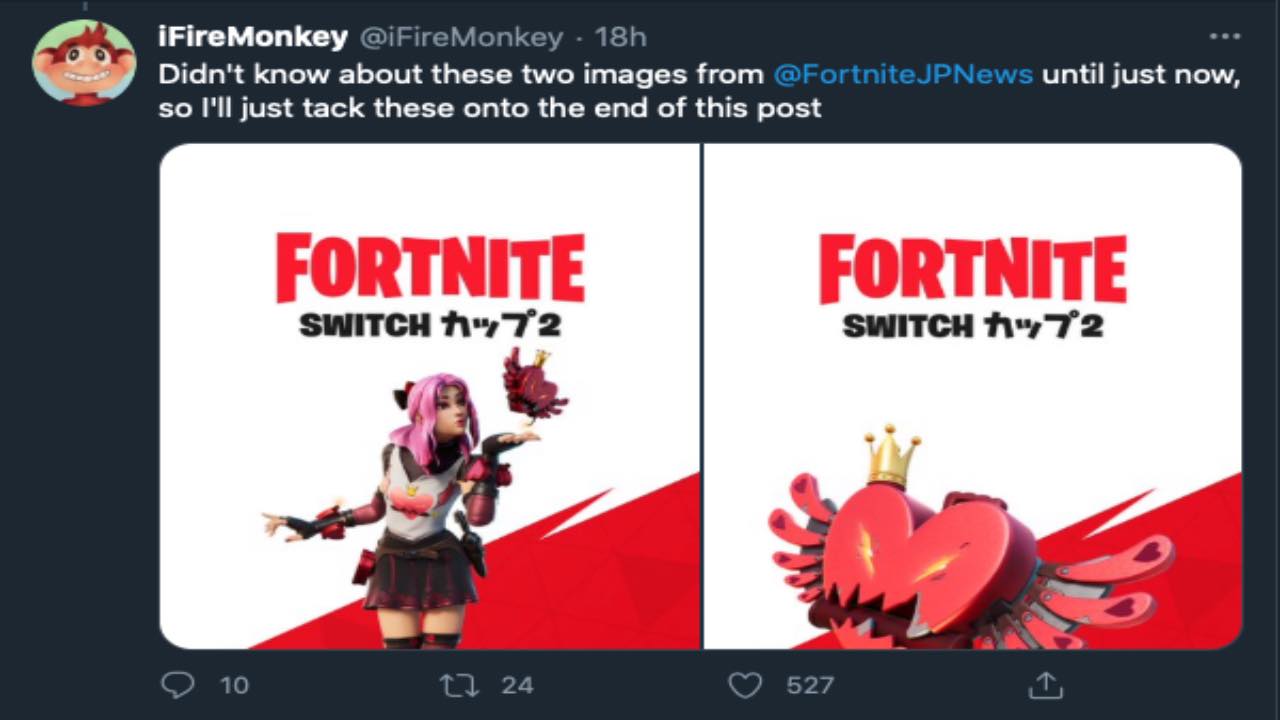
Task: Click iFireMonkey's monkey profile avatar
Action: pyautogui.click(x=83, y=62)
